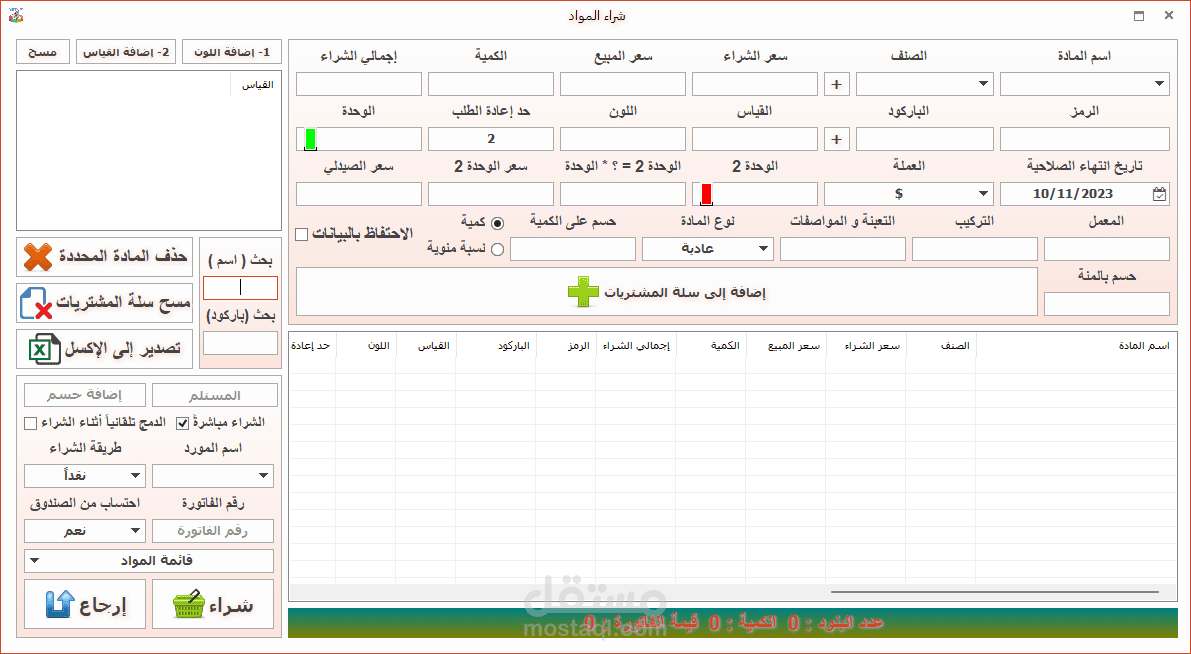Close the شراء المواد window
This screenshot has height=654, width=1191.
click(1169, 15)
